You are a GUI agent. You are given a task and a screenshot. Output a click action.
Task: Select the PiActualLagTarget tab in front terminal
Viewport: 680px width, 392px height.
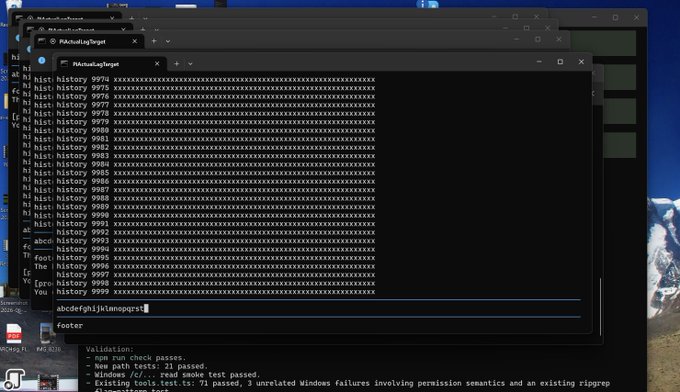pos(111,64)
